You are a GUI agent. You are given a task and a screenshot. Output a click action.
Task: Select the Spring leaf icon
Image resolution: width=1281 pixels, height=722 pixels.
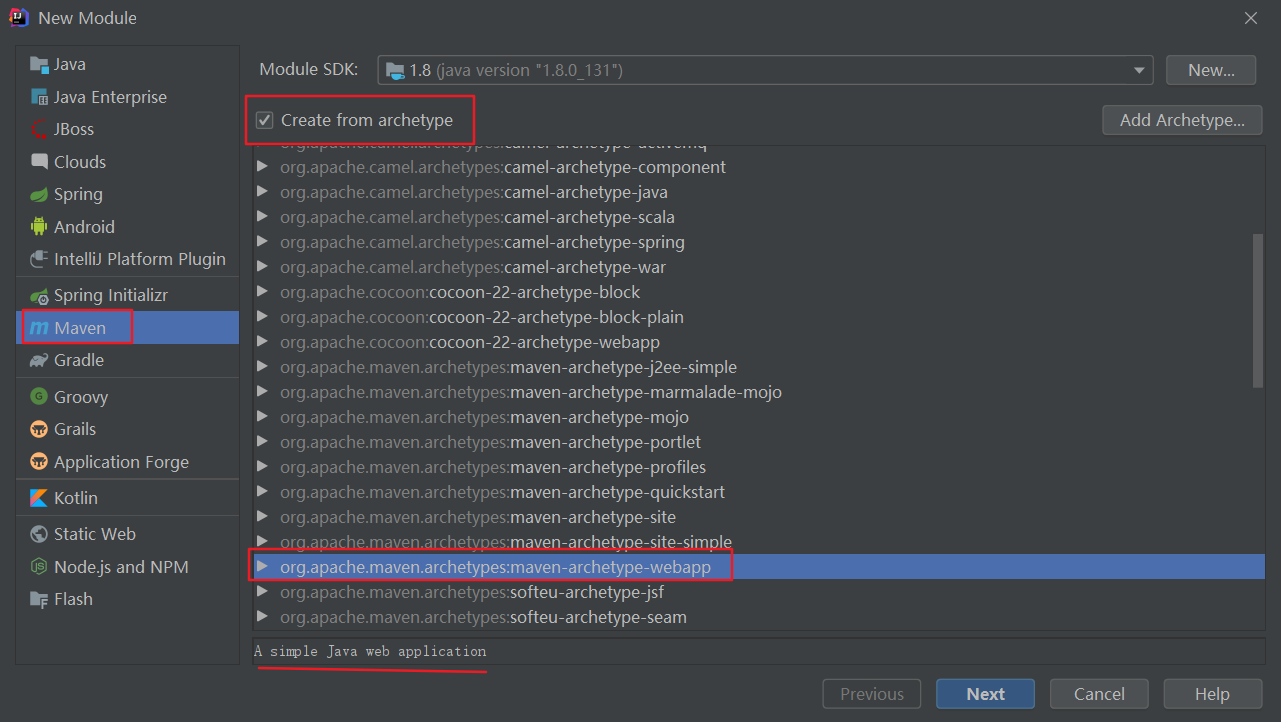click(39, 194)
